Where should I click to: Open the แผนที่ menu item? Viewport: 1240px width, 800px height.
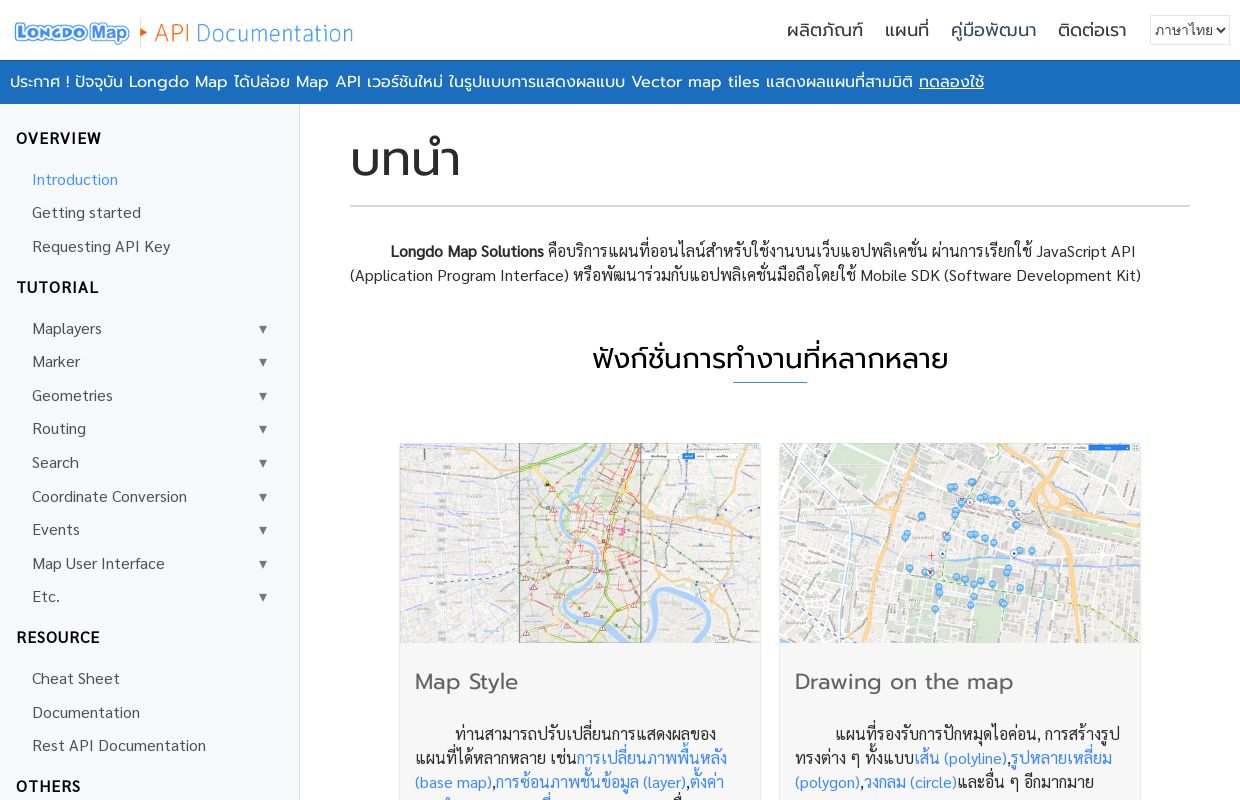coord(907,30)
